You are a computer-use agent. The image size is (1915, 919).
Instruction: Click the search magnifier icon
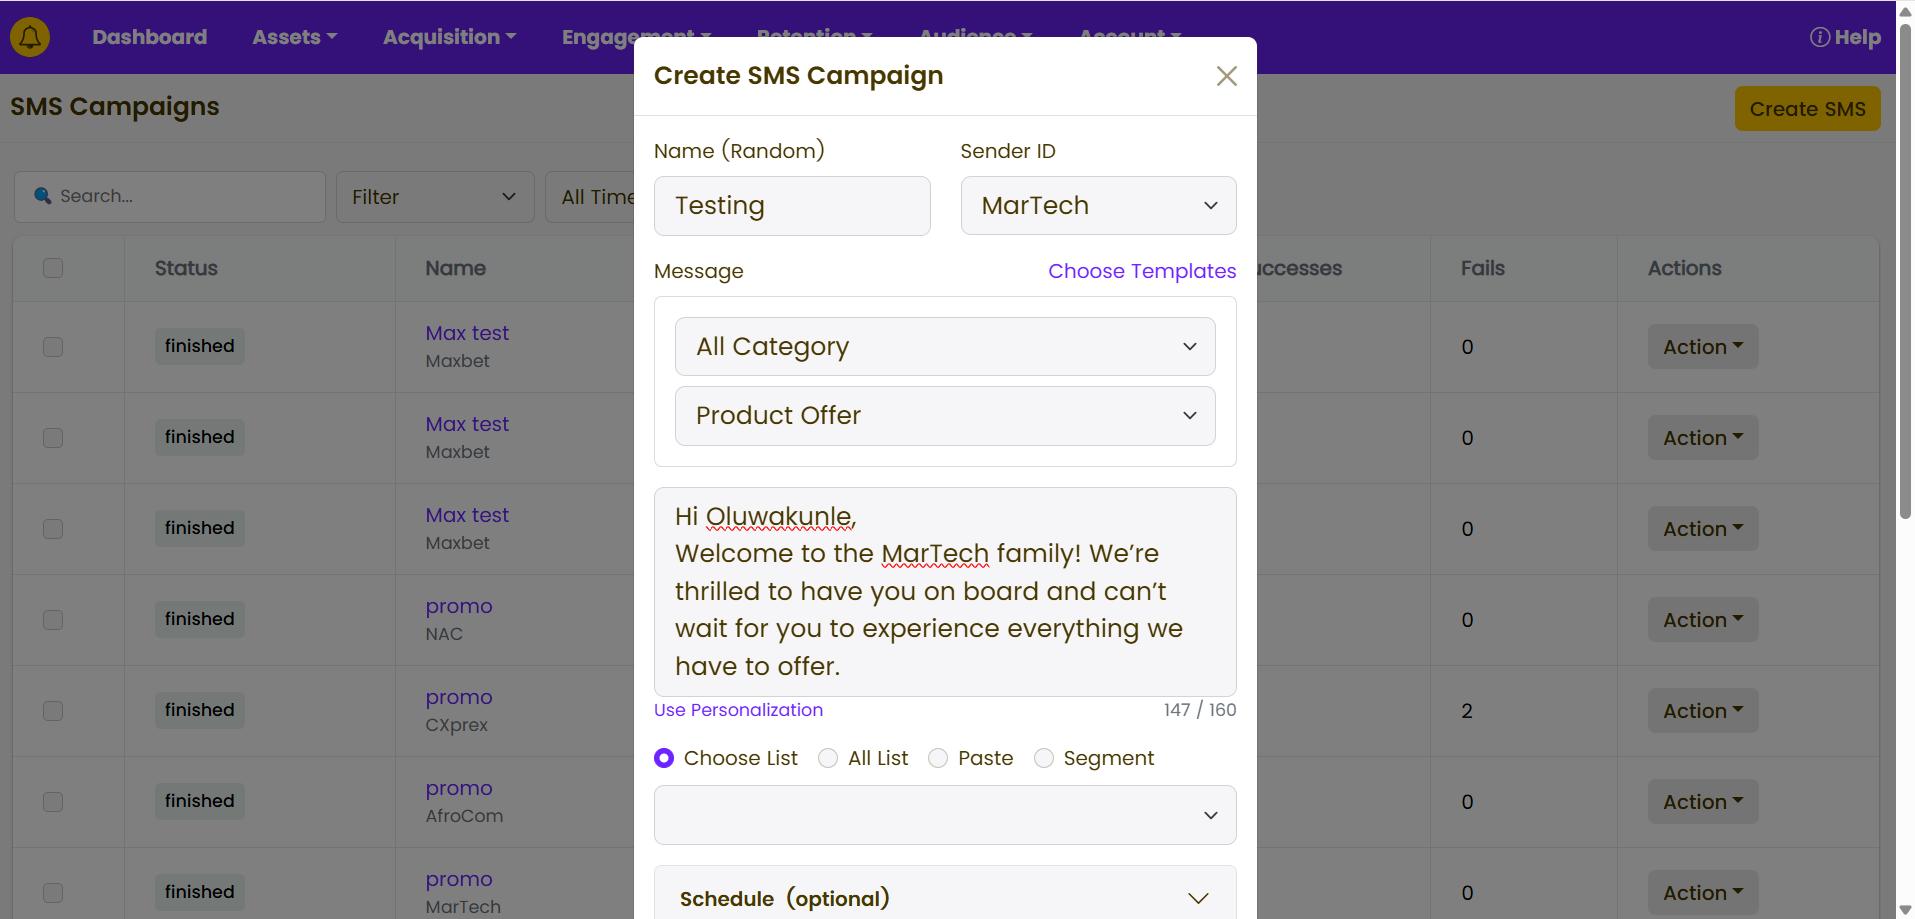(43, 196)
